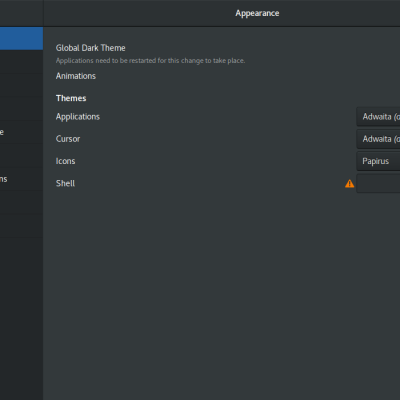This screenshot has height=400, width=400.
Task: Open the sidebar entry ending in "e"
Action: (x=21, y=132)
